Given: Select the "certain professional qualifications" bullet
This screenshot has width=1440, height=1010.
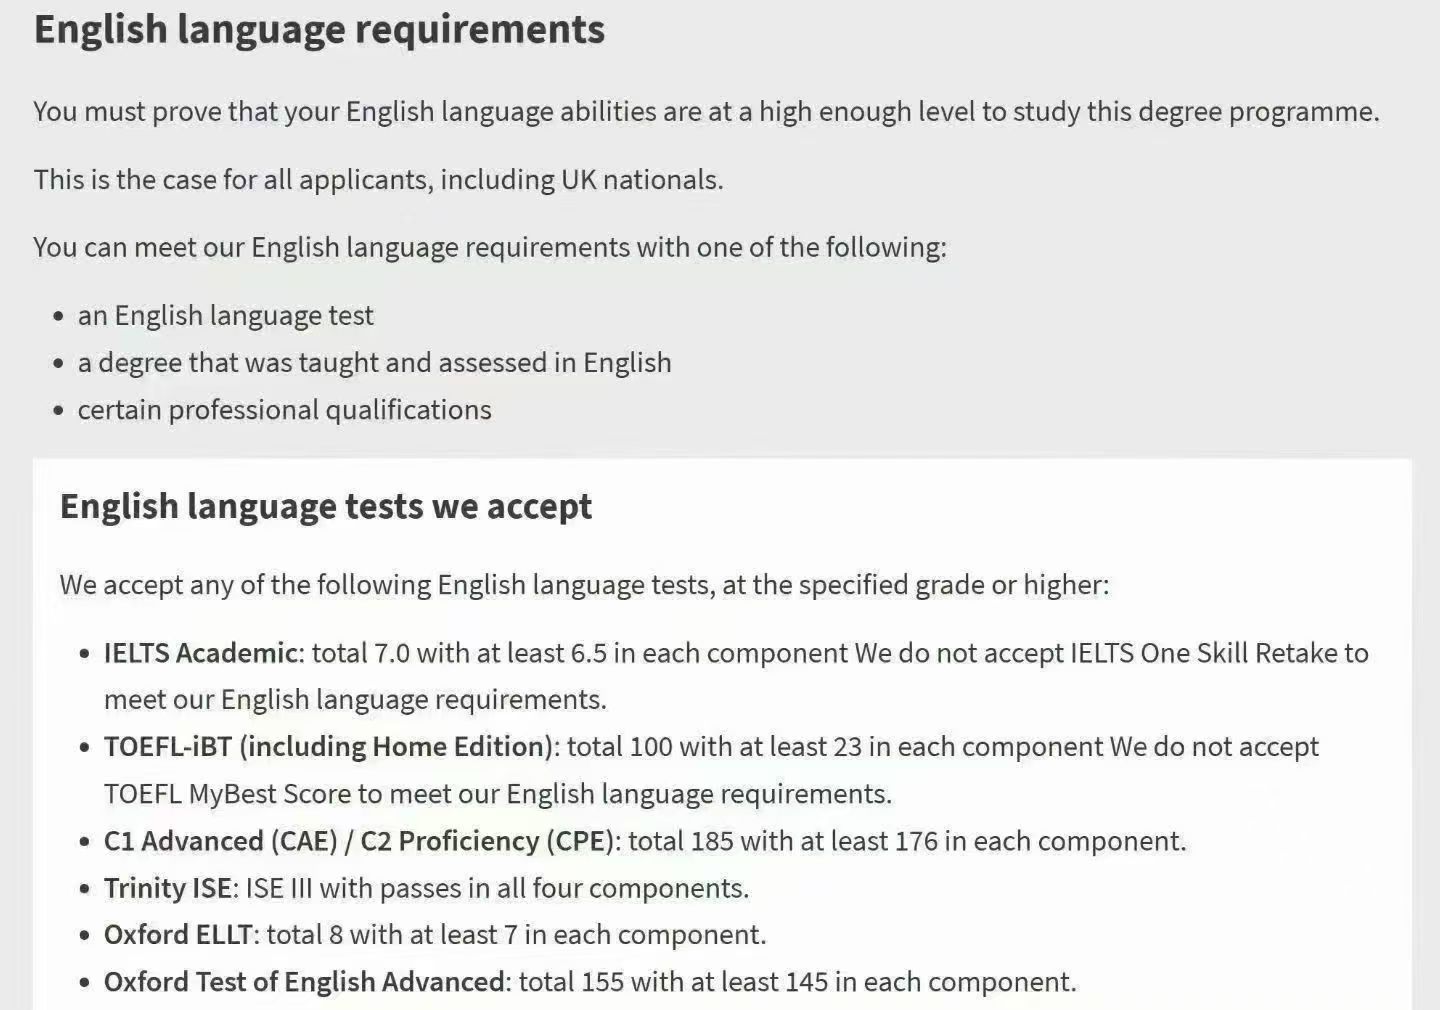Looking at the screenshot, I should tap(284, 410).
